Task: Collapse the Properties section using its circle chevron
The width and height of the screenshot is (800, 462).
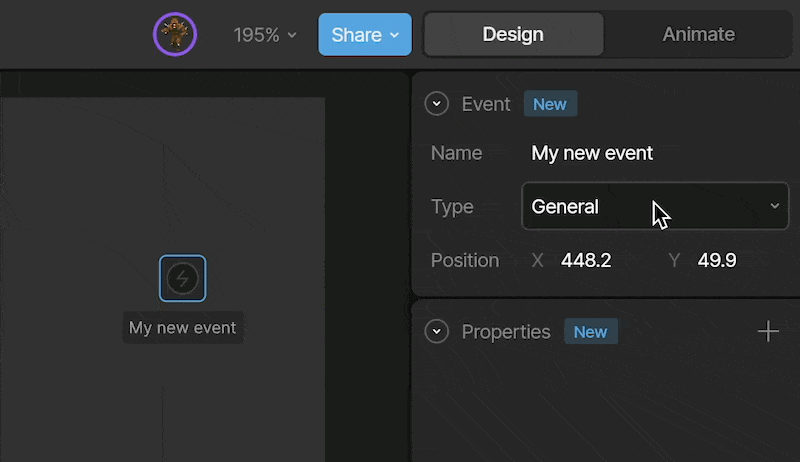Action: [x=437, y=331]
